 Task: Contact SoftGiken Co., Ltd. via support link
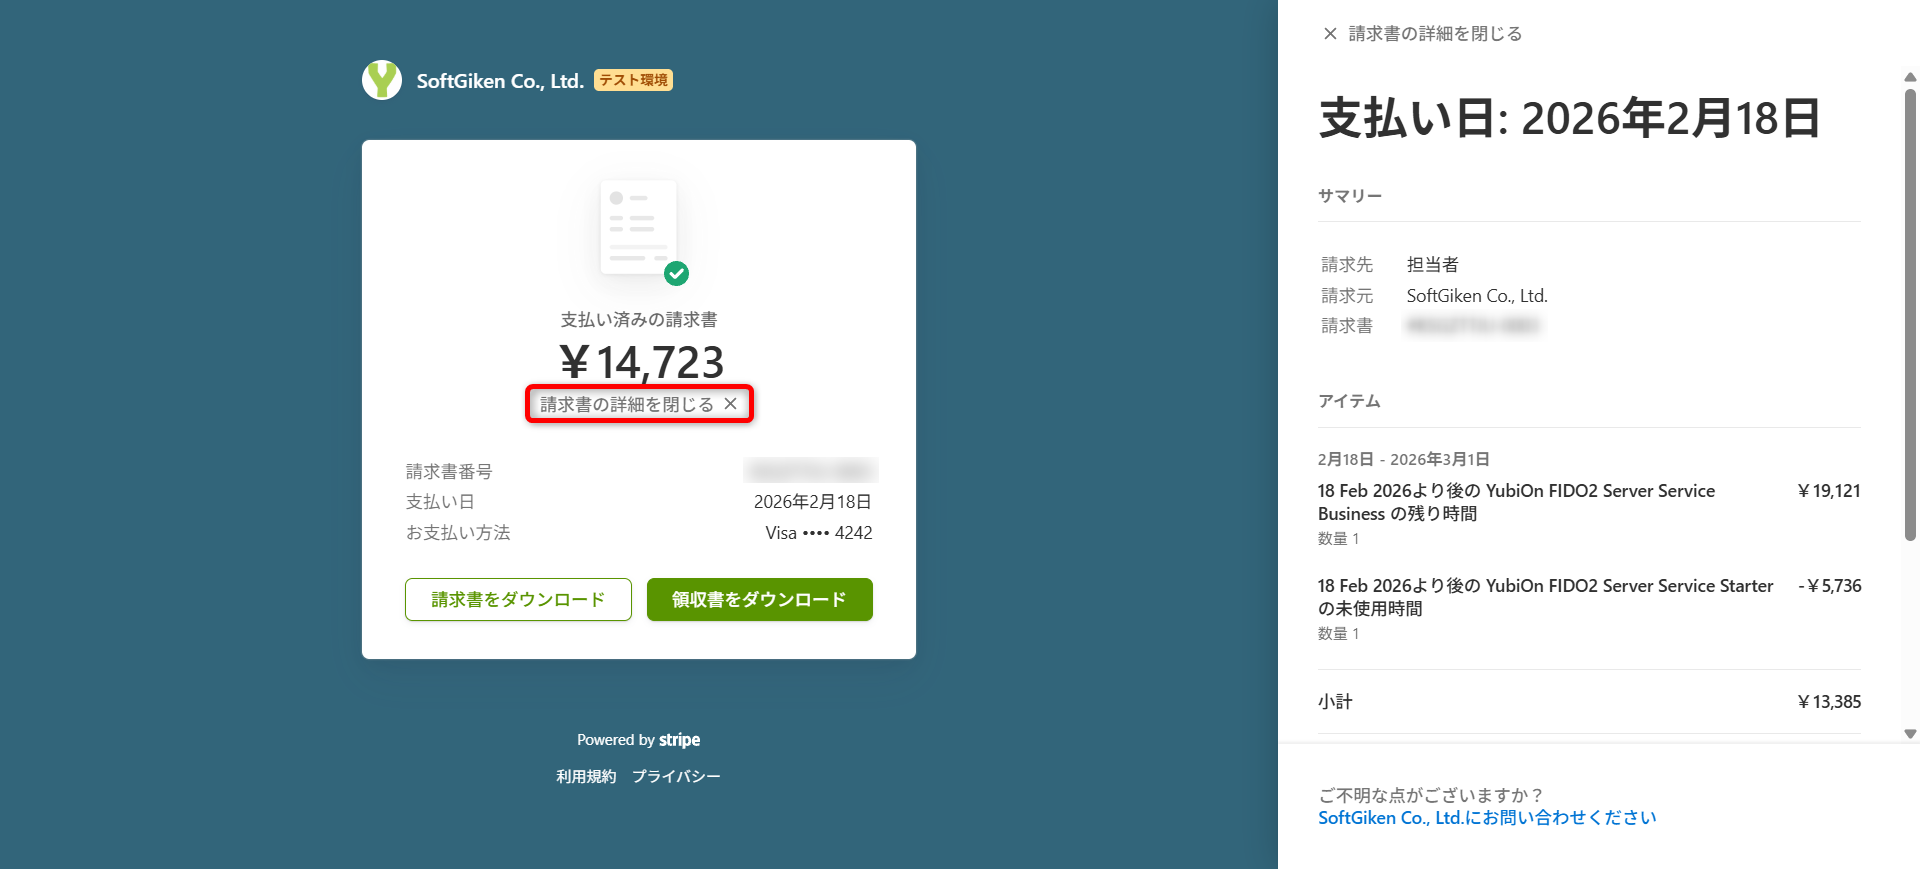tap(1487, 818)
